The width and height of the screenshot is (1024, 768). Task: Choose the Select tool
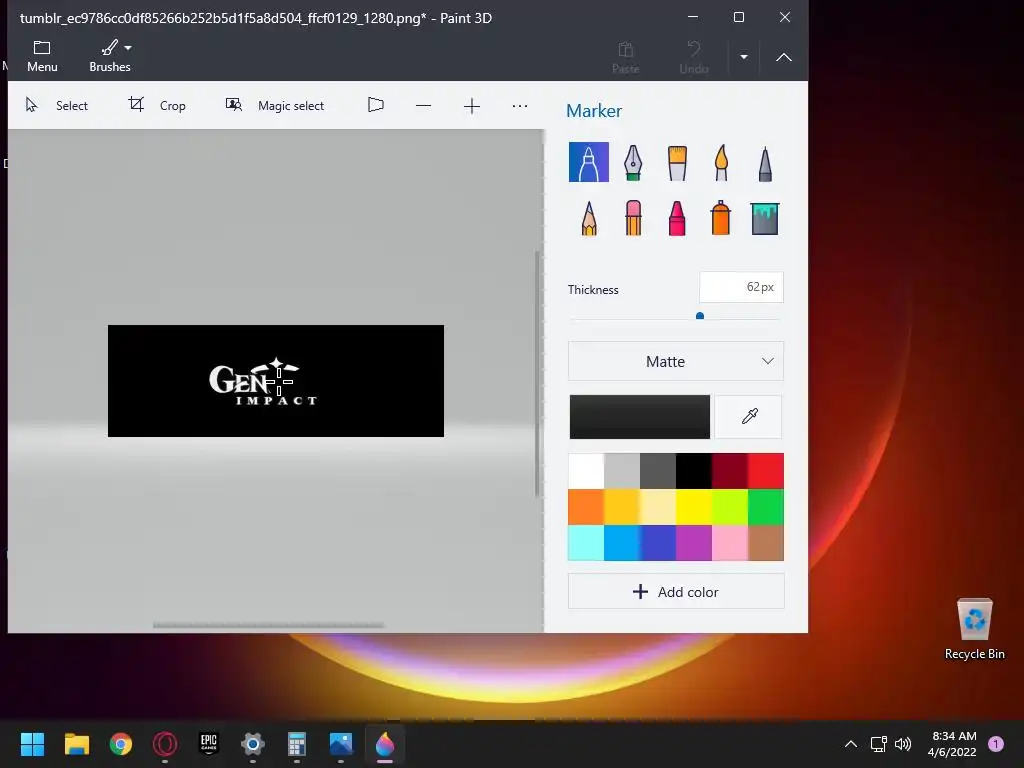tap(56, 105)
